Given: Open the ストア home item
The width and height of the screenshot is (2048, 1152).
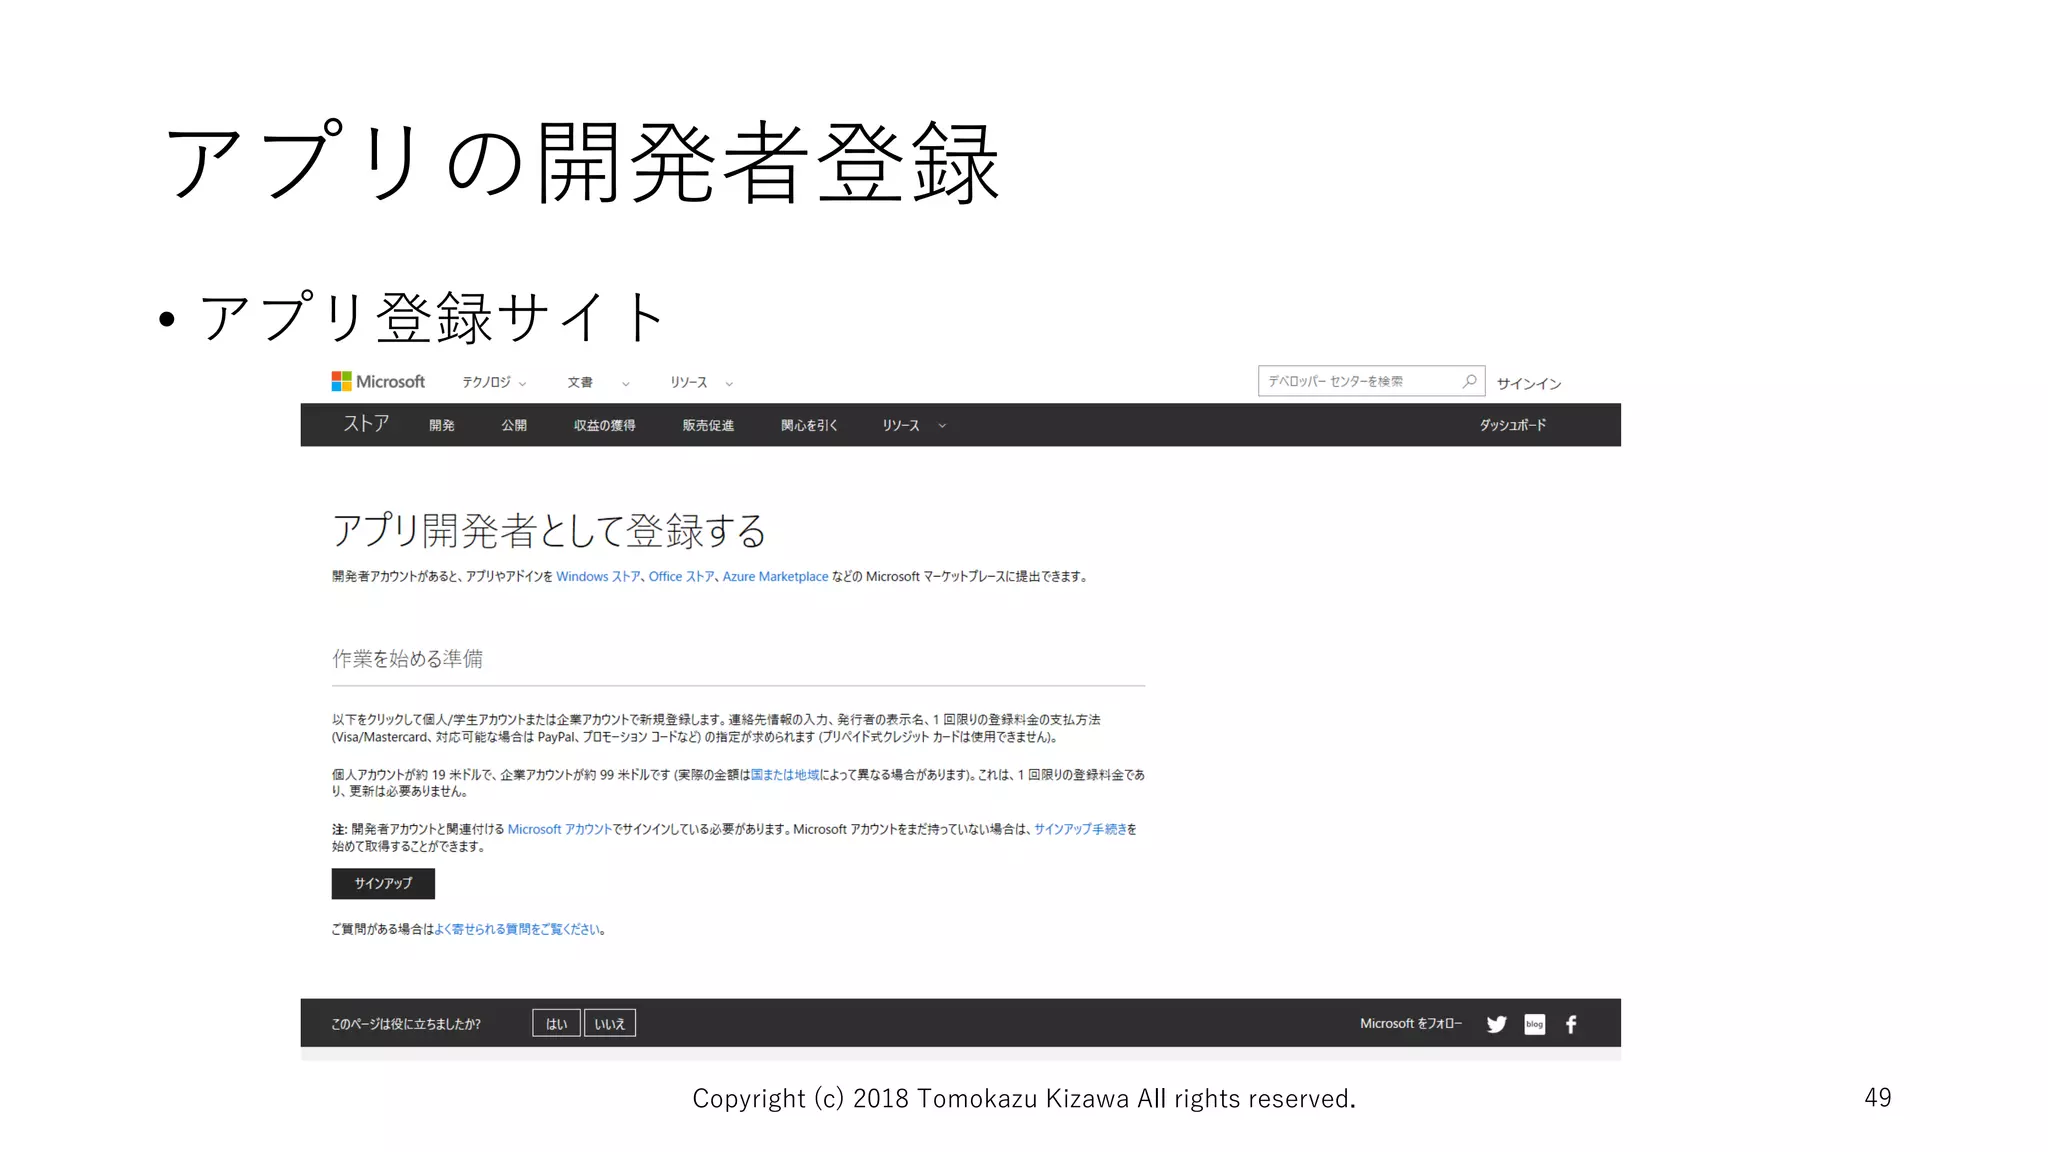Looking at the screenshot, I should pos(366,423).
